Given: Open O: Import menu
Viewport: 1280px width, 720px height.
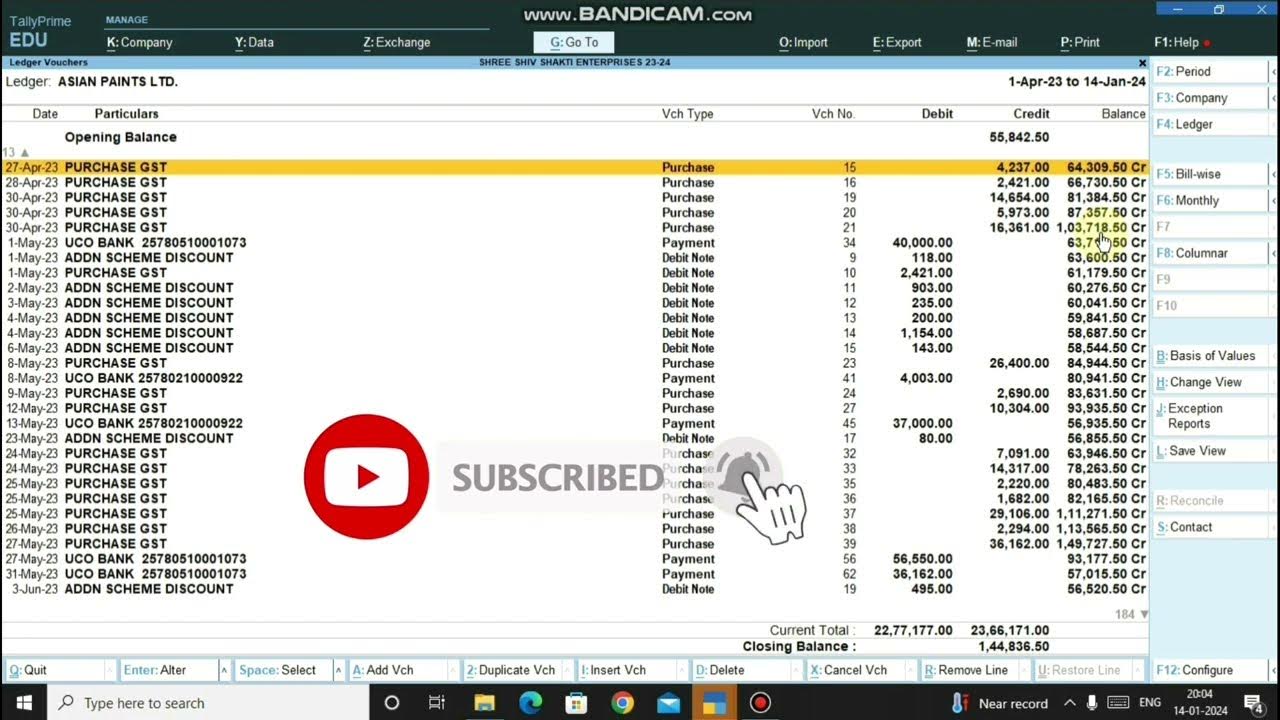Looking at the screenshot, I should click(x=803, y=42).
